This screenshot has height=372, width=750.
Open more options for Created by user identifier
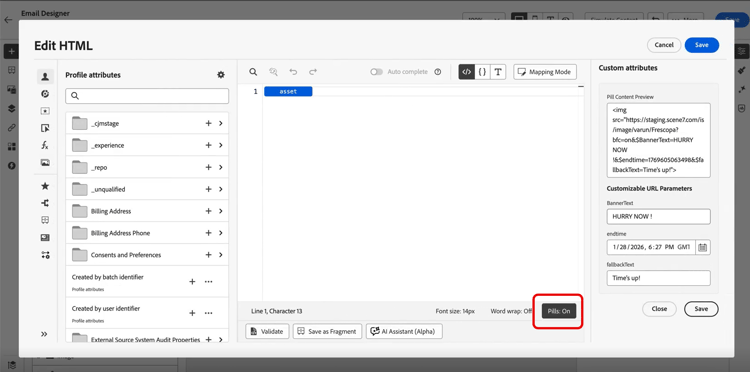[x=209, y=313]
